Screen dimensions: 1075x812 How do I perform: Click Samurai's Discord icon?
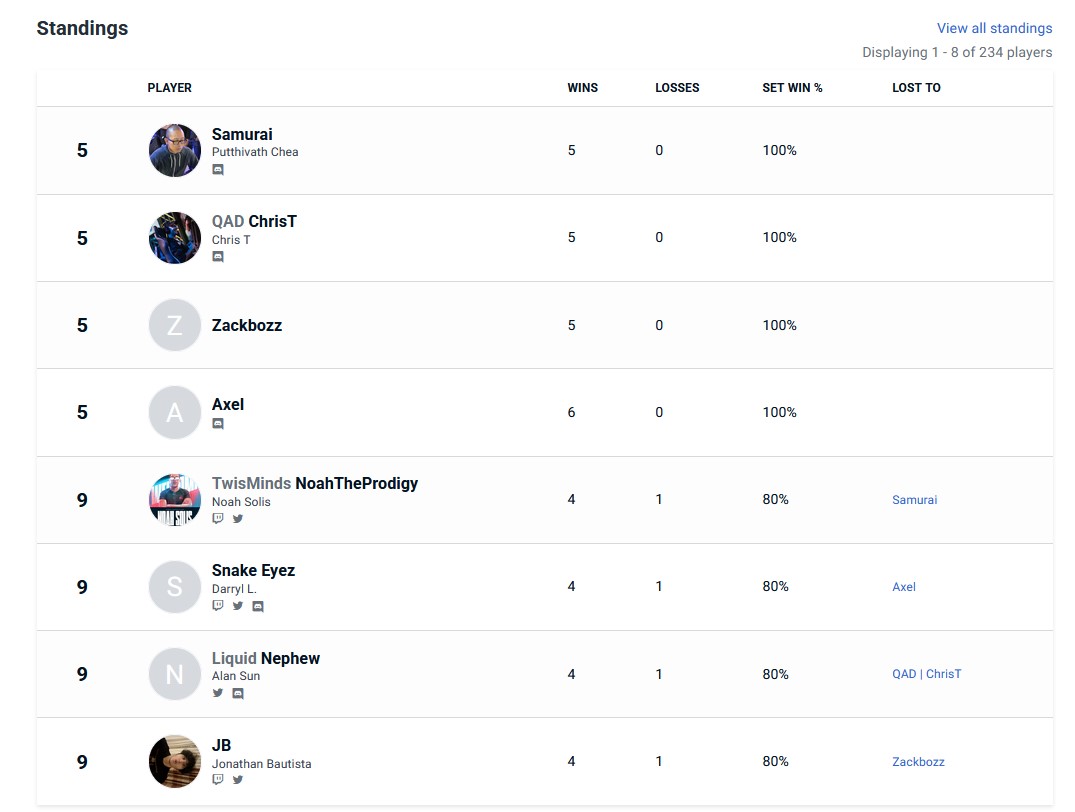point(218,169)
